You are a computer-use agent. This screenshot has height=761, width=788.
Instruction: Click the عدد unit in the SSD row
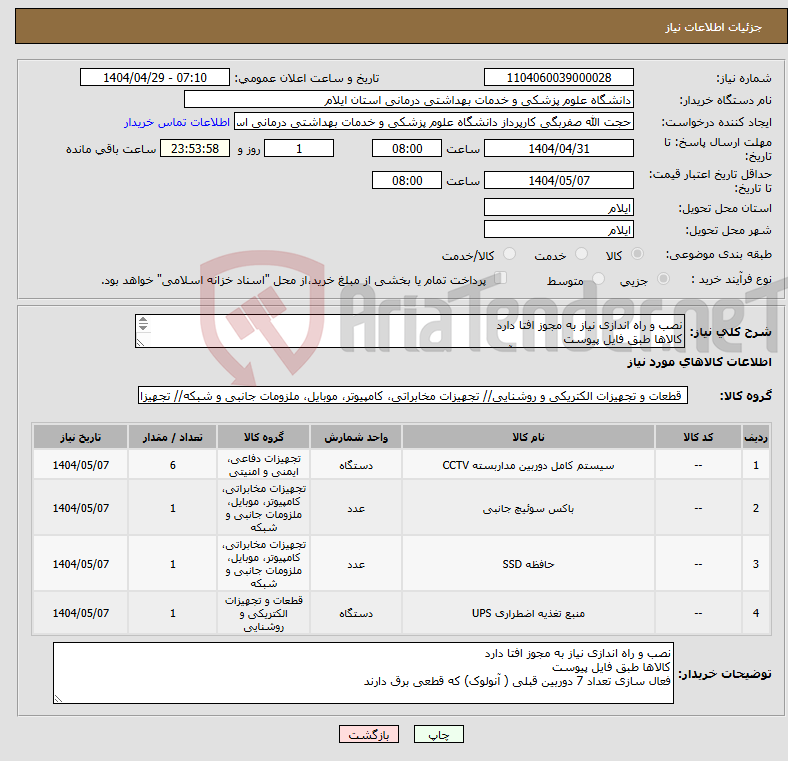click(x=356, y=563)
